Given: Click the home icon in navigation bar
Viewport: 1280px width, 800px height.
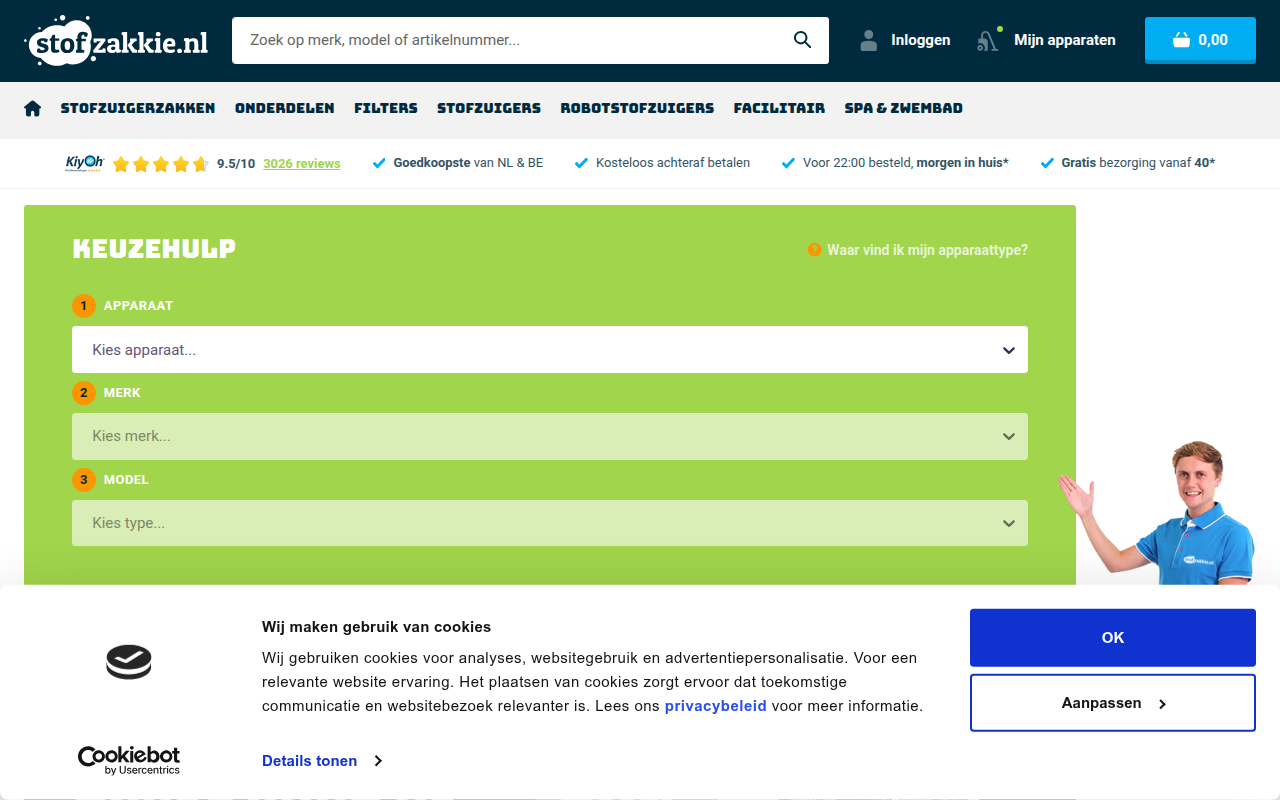Looking at the screenshot, I should (33, 108).
